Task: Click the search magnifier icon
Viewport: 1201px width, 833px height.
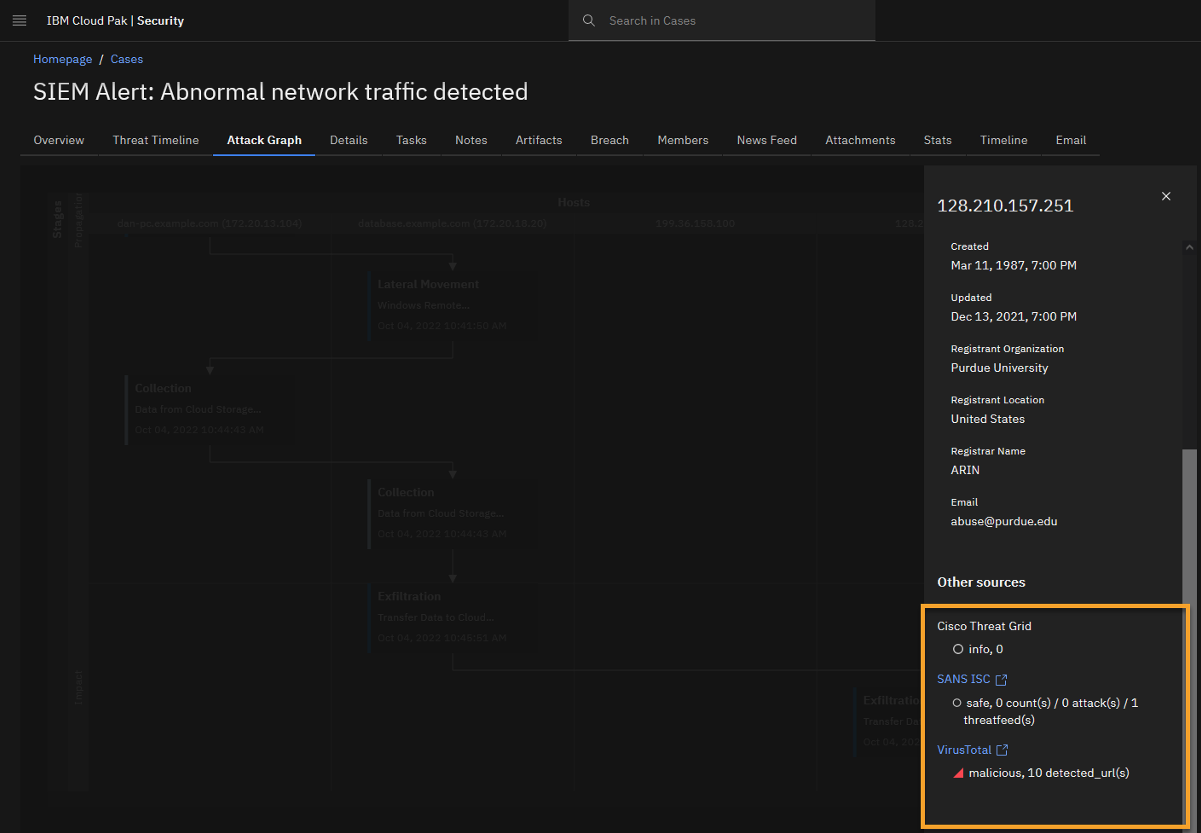Action: tap(589, 20)
